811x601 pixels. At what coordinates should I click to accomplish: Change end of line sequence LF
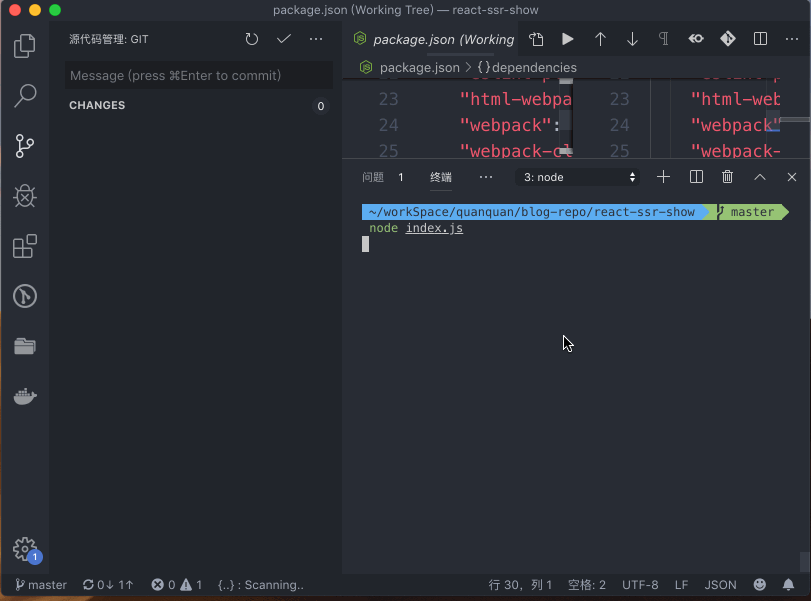click(x=681, y=585)
